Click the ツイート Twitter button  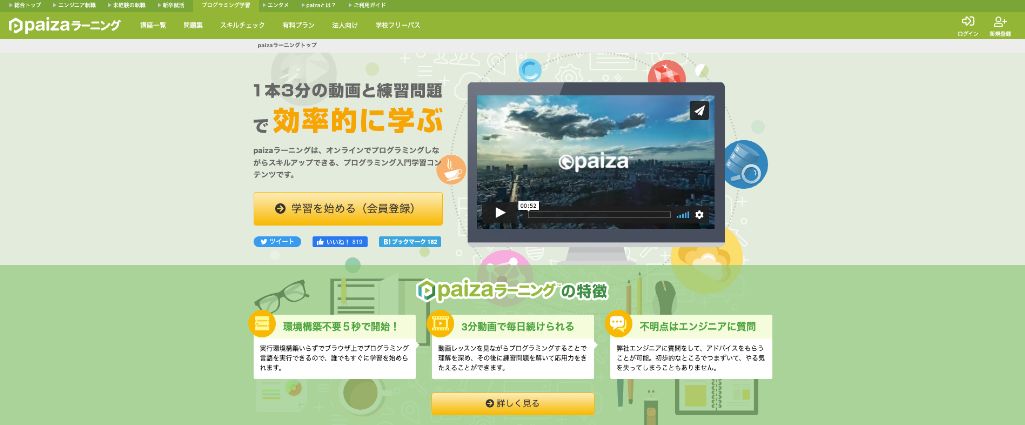tap(277, 241)
